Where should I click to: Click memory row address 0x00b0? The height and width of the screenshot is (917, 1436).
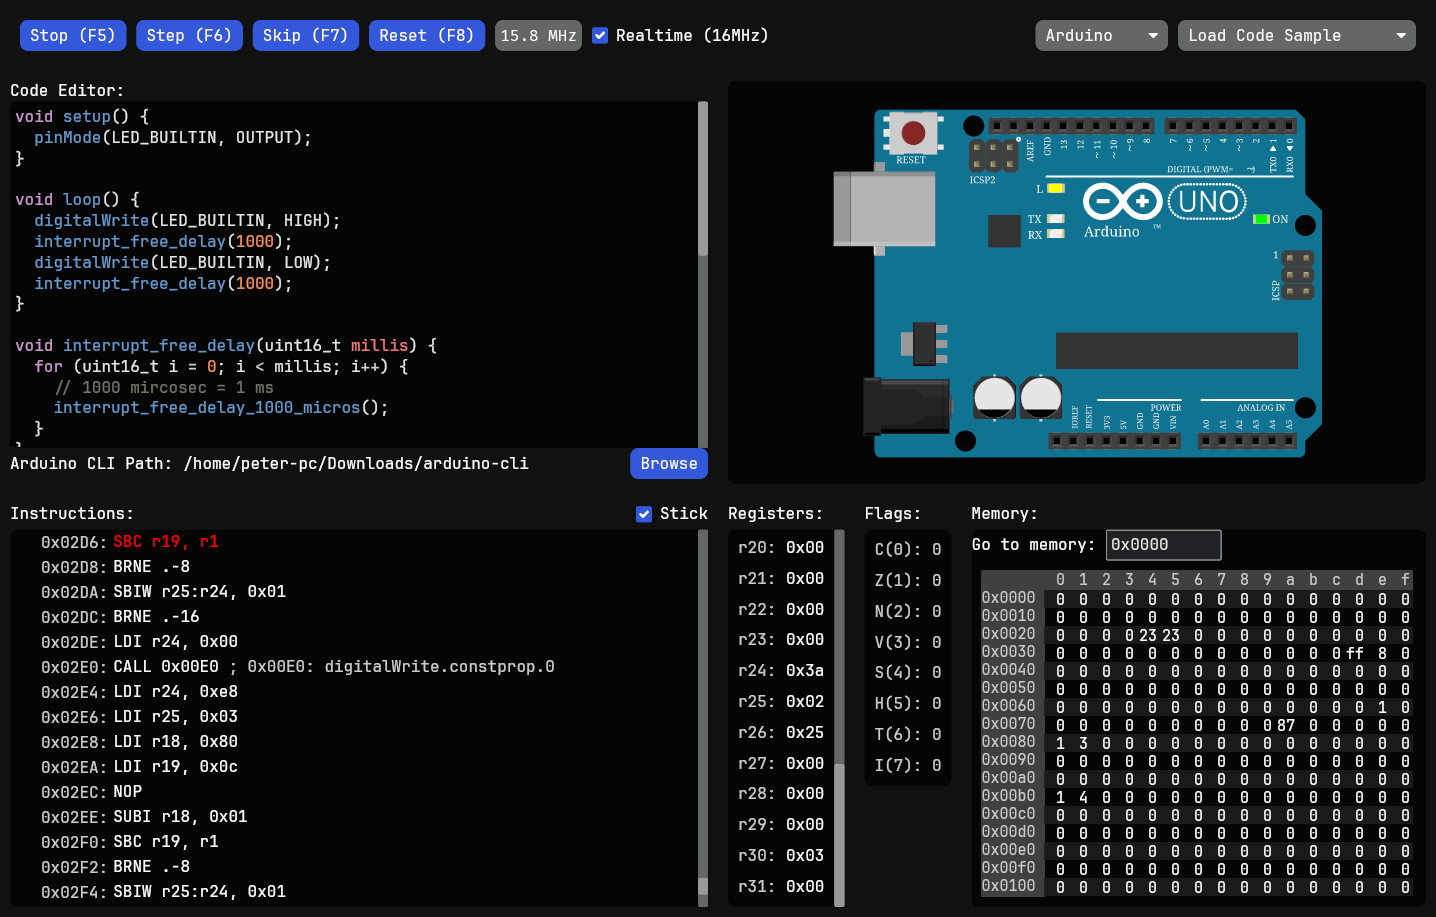(1008, 796)
